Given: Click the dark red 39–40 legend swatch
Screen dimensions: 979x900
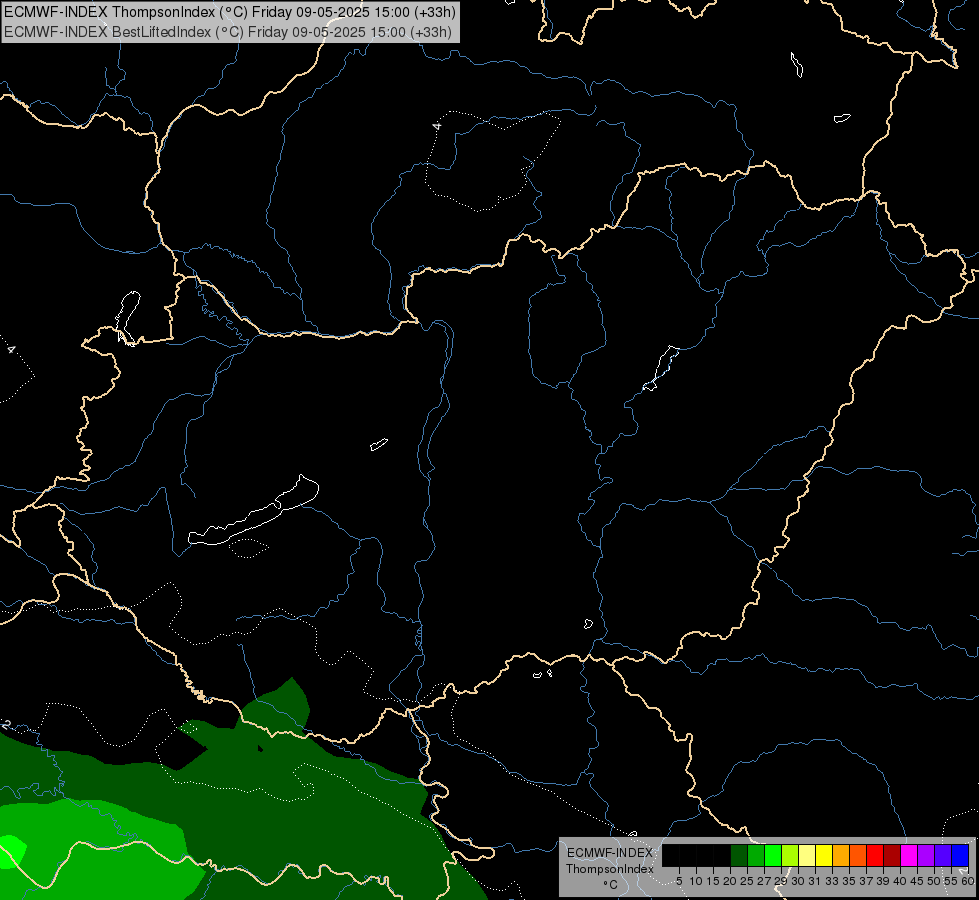Looking at the screenshot, I should (x=892, y=855).
